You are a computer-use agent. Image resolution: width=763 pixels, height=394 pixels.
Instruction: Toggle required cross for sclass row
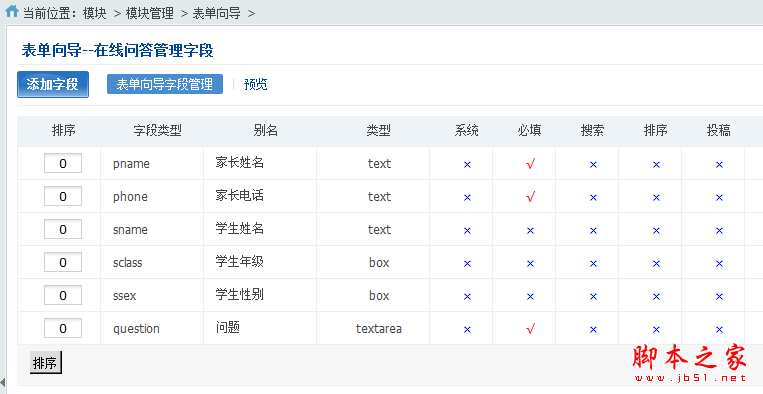(530, 264)
